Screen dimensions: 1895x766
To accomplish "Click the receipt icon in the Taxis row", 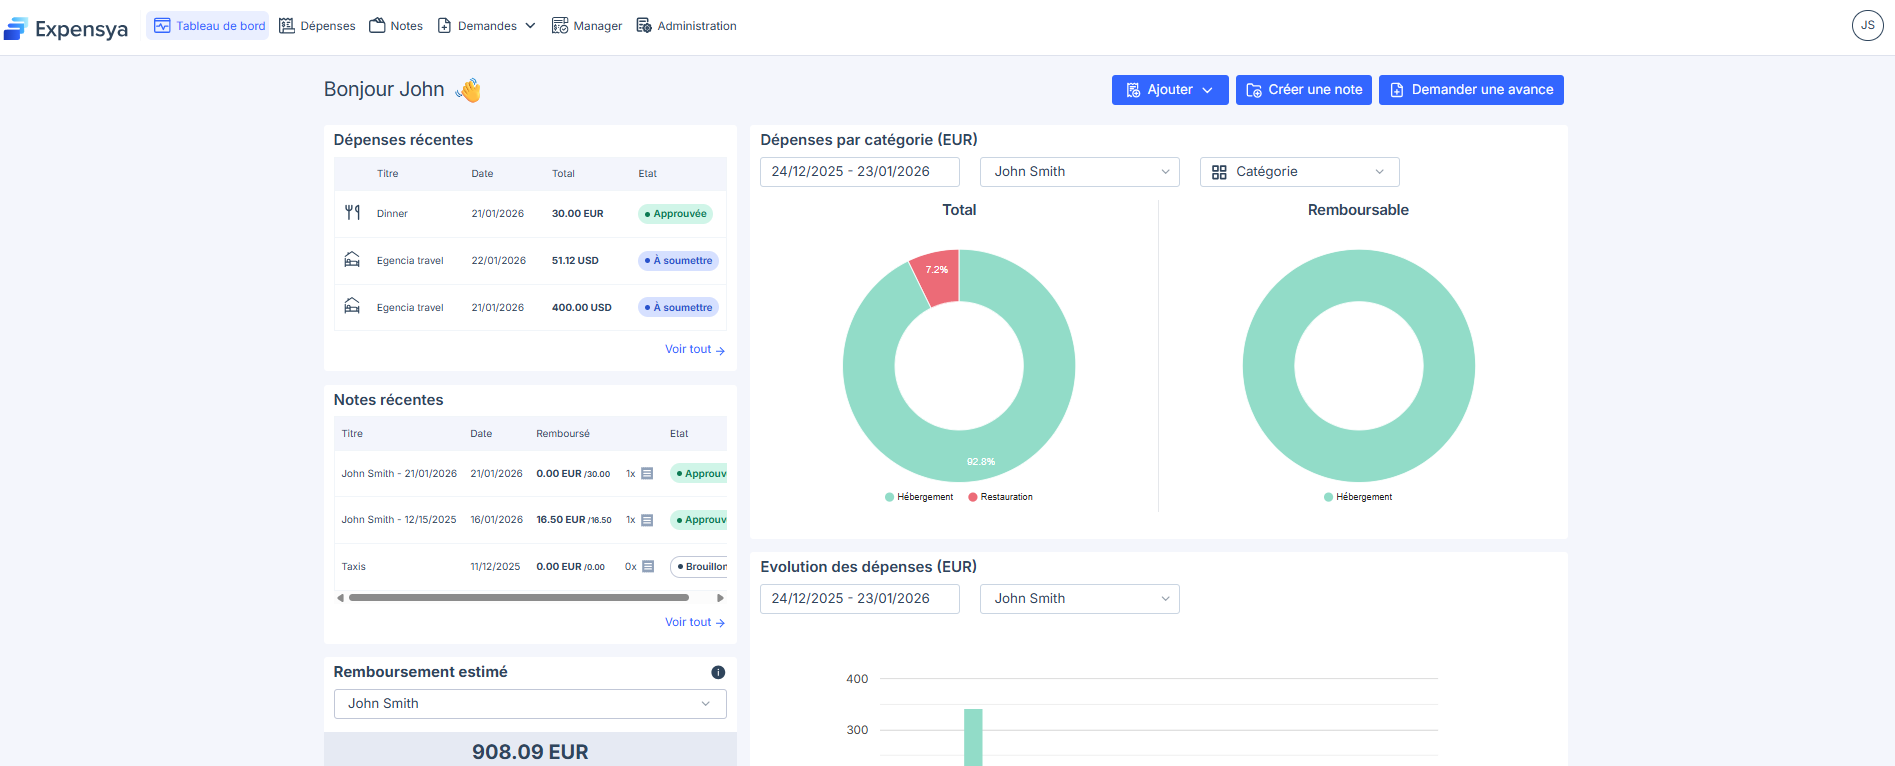I will tap(648, 567).
